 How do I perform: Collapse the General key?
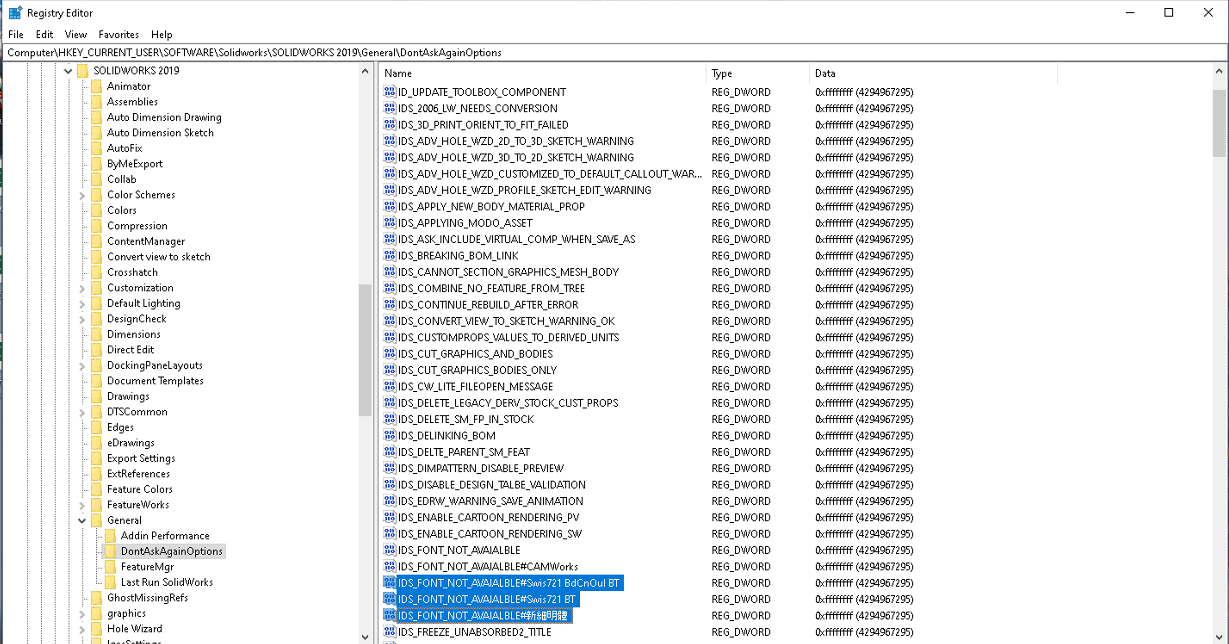(83, 520)
